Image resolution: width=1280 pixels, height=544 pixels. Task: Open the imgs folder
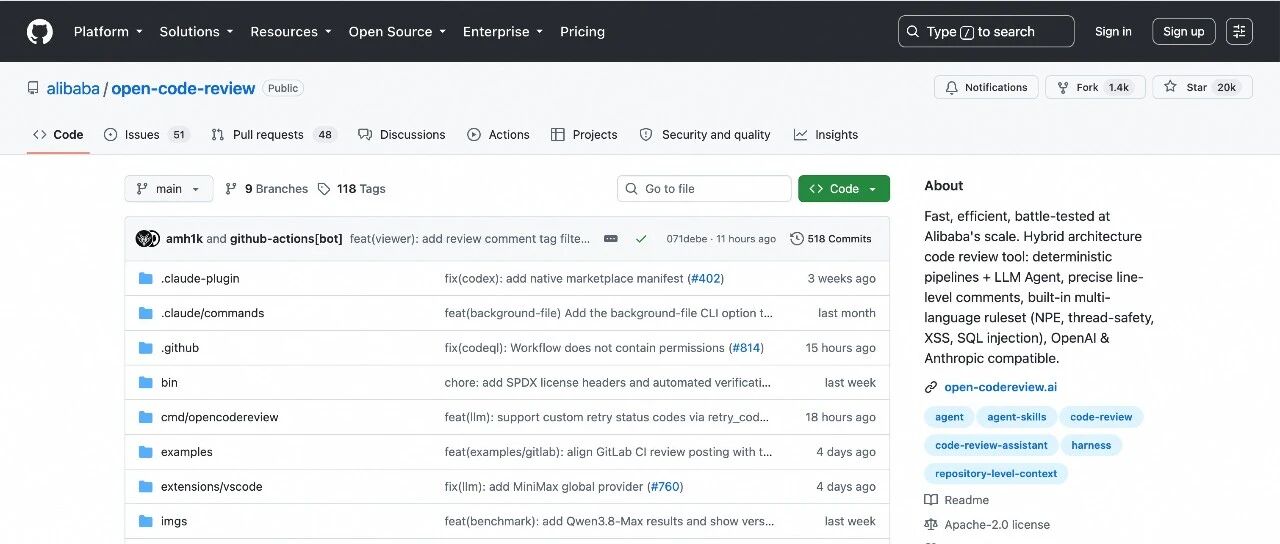174,521
